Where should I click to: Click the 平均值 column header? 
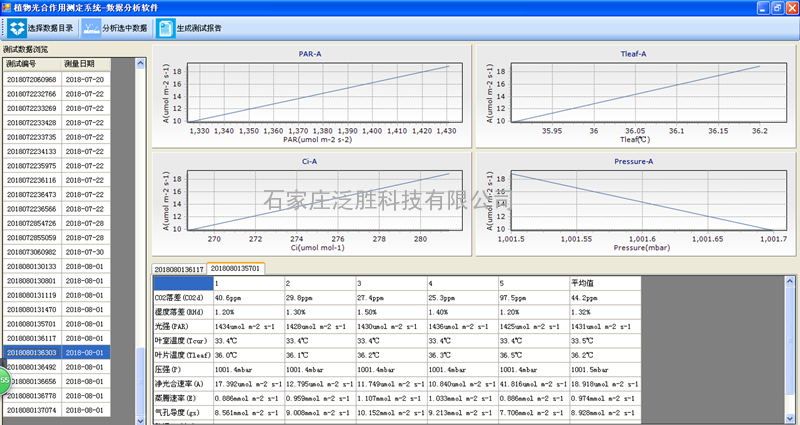click(605, 283)
